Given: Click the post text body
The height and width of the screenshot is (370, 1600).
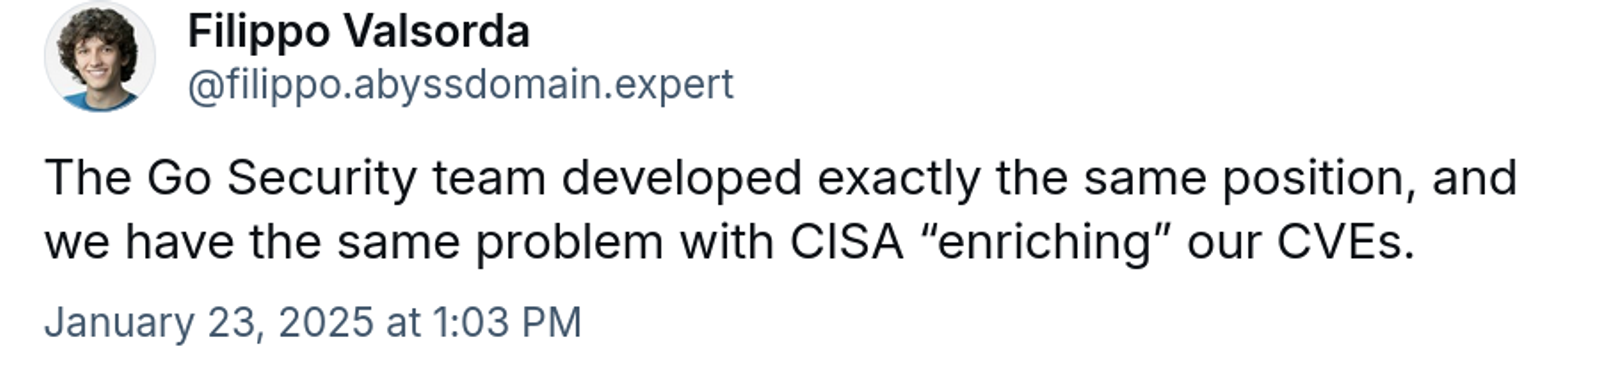Looking at the screenshot, I should click(x=781, y=210).
